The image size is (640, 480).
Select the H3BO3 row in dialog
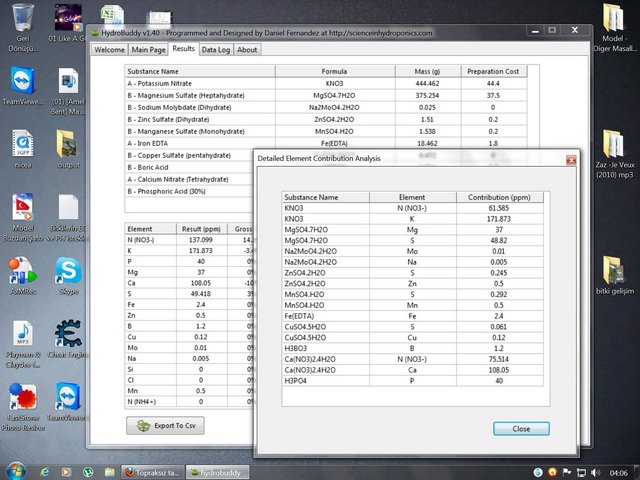[413, 349]
